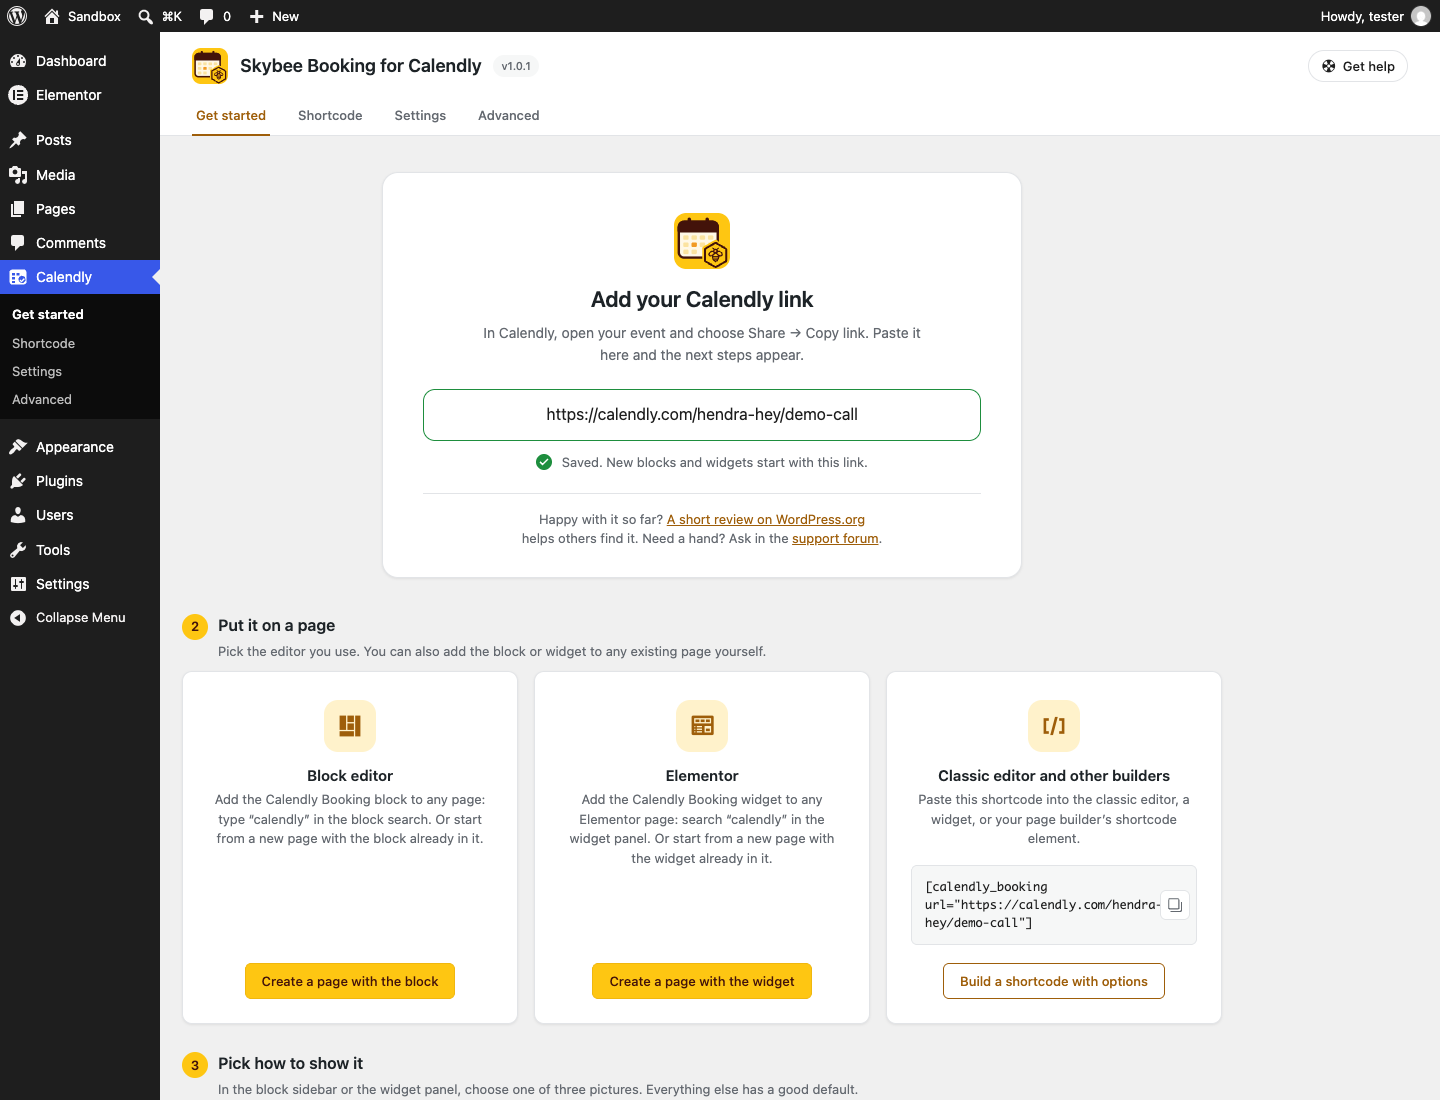Screen dimensions: 1440x1100
Task: Click the Skybee Booking header logo
Action: click(210, 66)
